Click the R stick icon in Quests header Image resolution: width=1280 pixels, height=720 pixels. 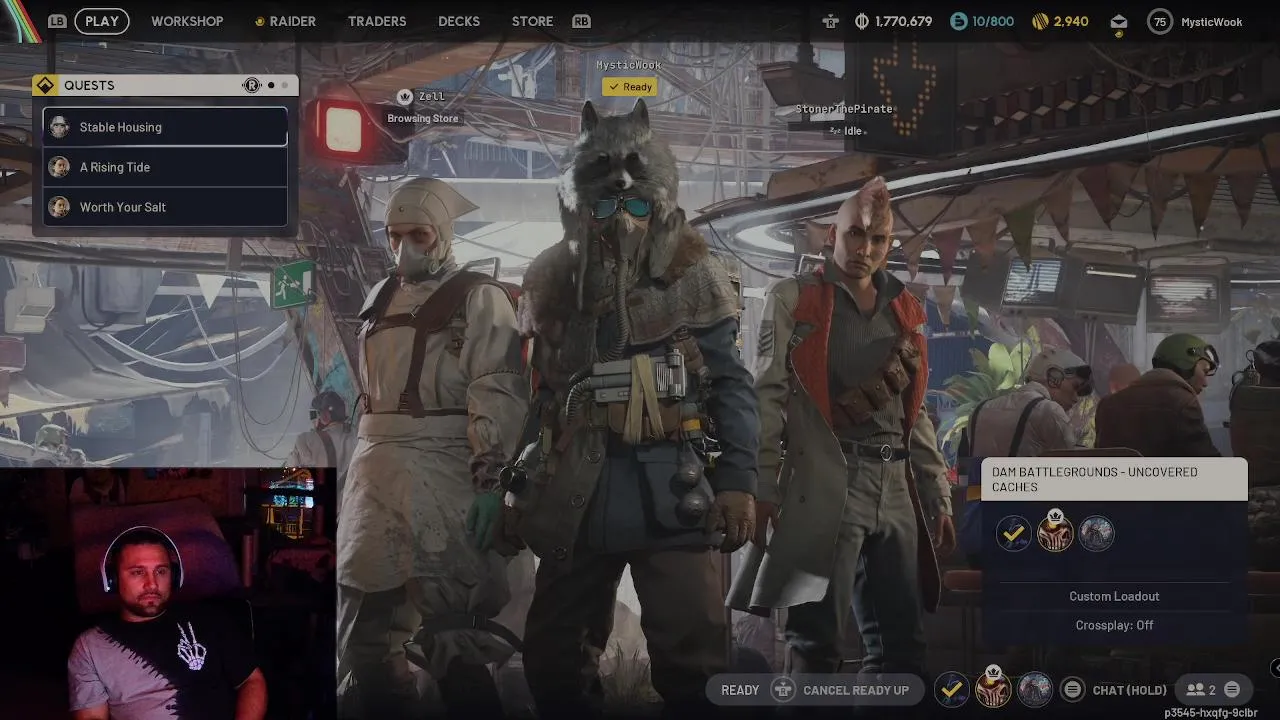252,85
